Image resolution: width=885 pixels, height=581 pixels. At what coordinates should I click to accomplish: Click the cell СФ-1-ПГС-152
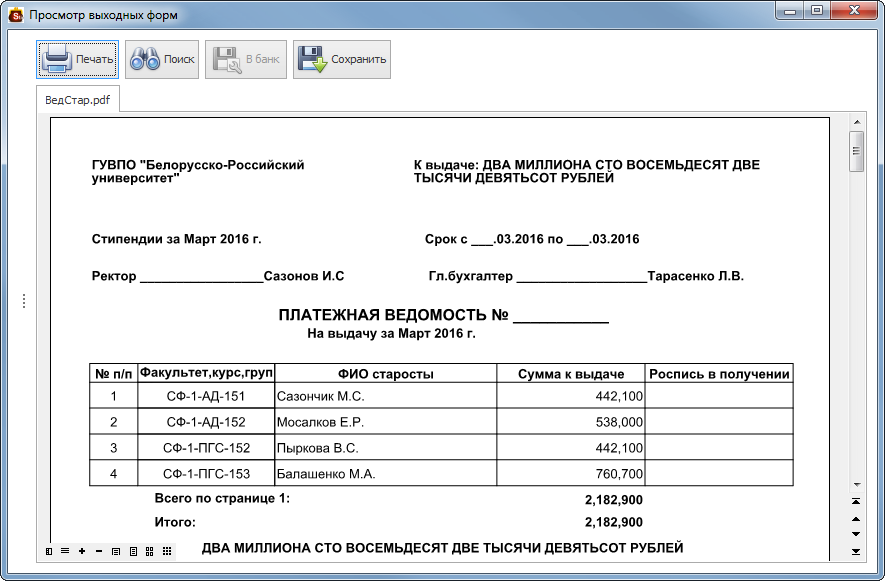(x=206, y=448)
